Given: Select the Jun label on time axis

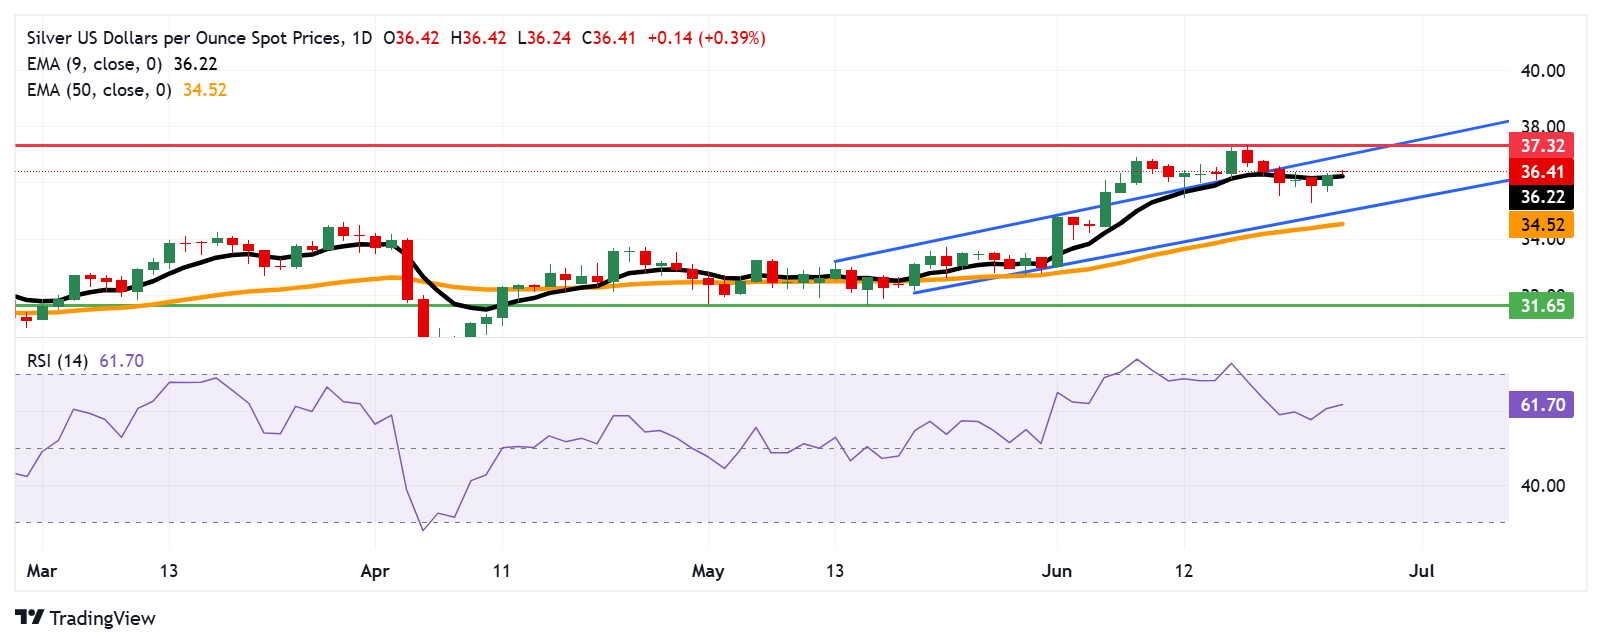Looking at the screenshot, I should (1056, 571).
